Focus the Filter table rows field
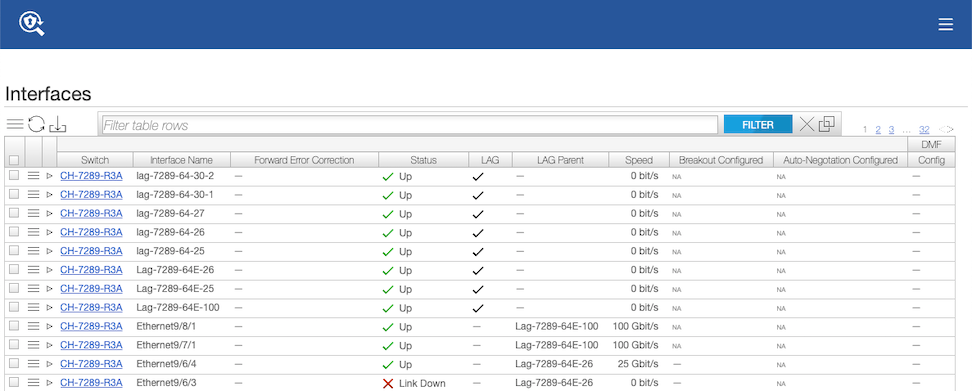The height and width of the screenshot is (391, 972). coord(409,125)
